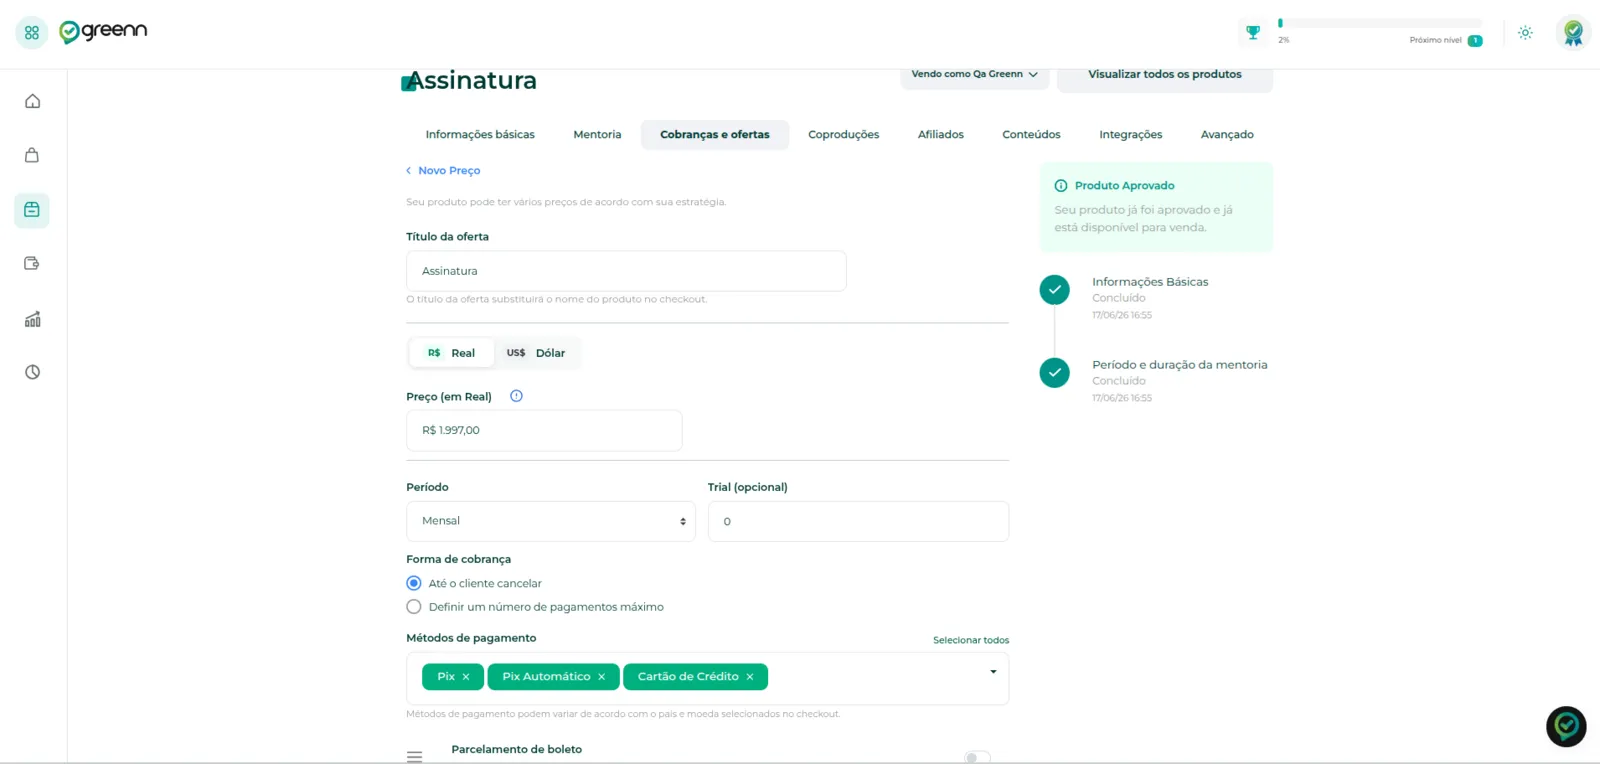
Task: Switch to Mentoria tab
Action: [597, 135]
